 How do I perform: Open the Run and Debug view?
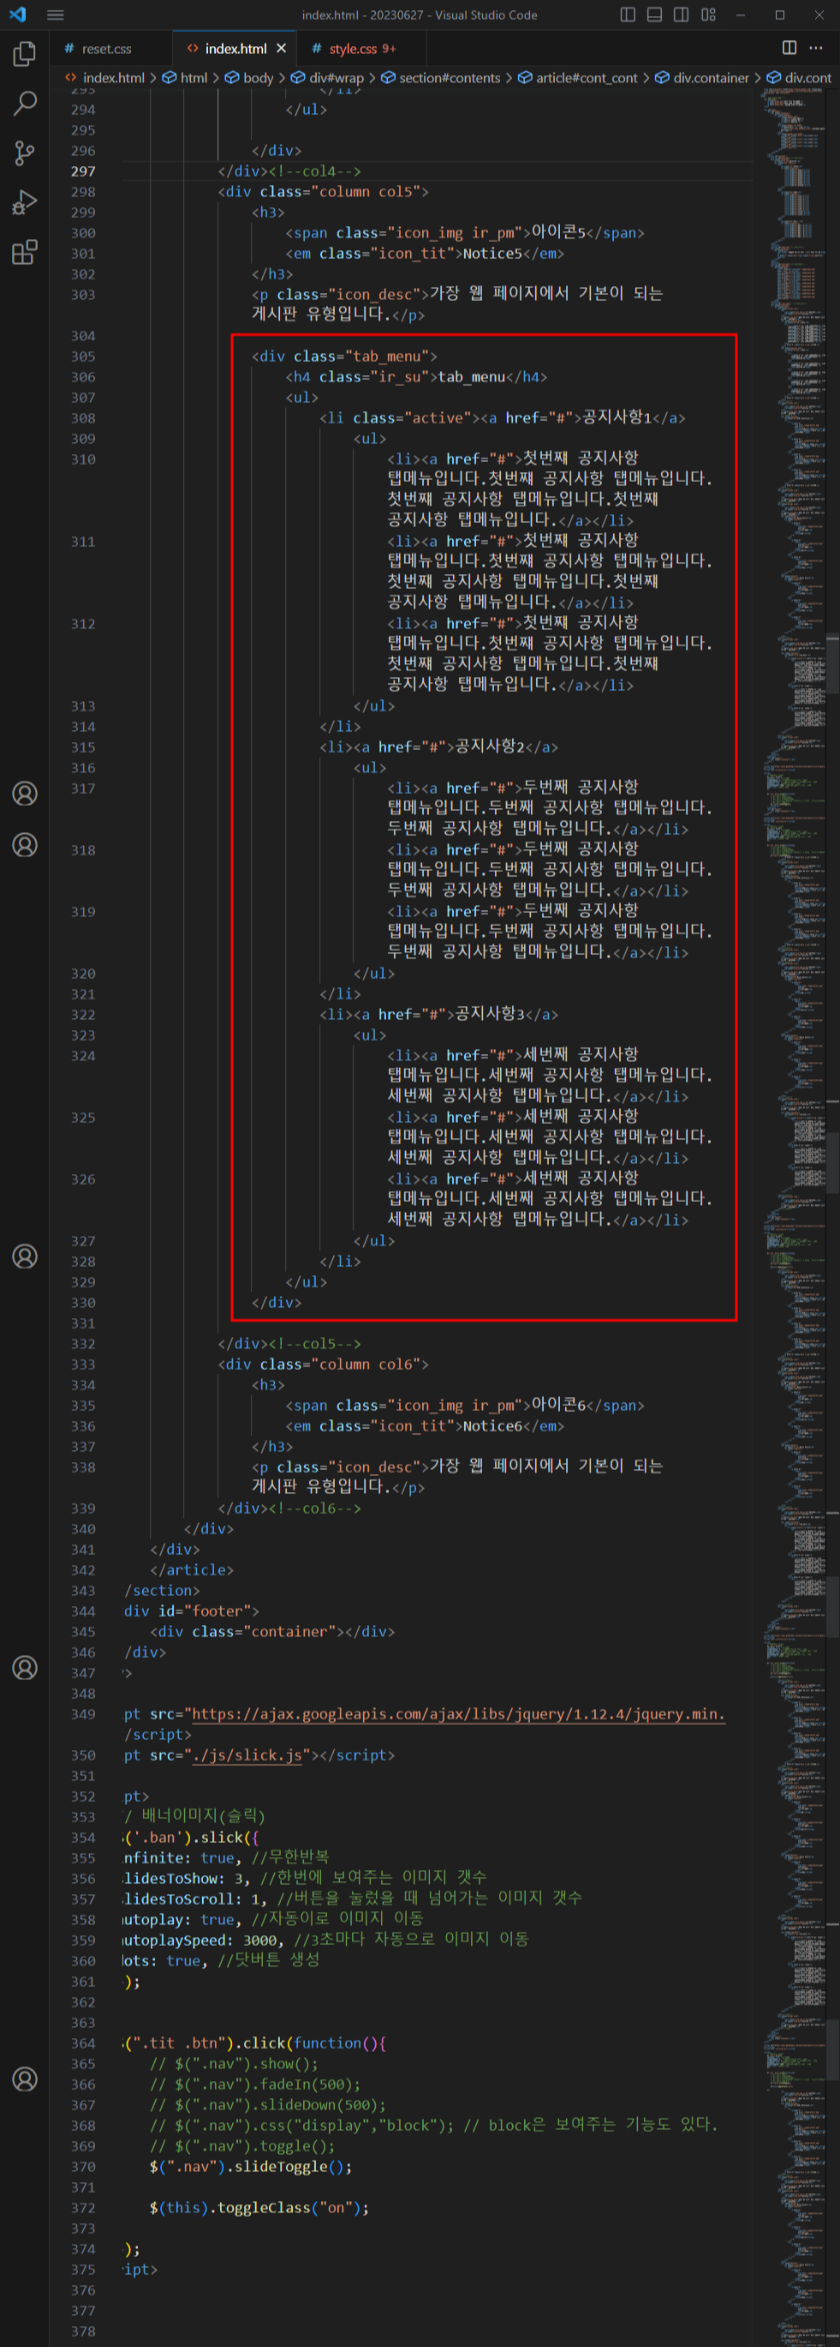24,203
